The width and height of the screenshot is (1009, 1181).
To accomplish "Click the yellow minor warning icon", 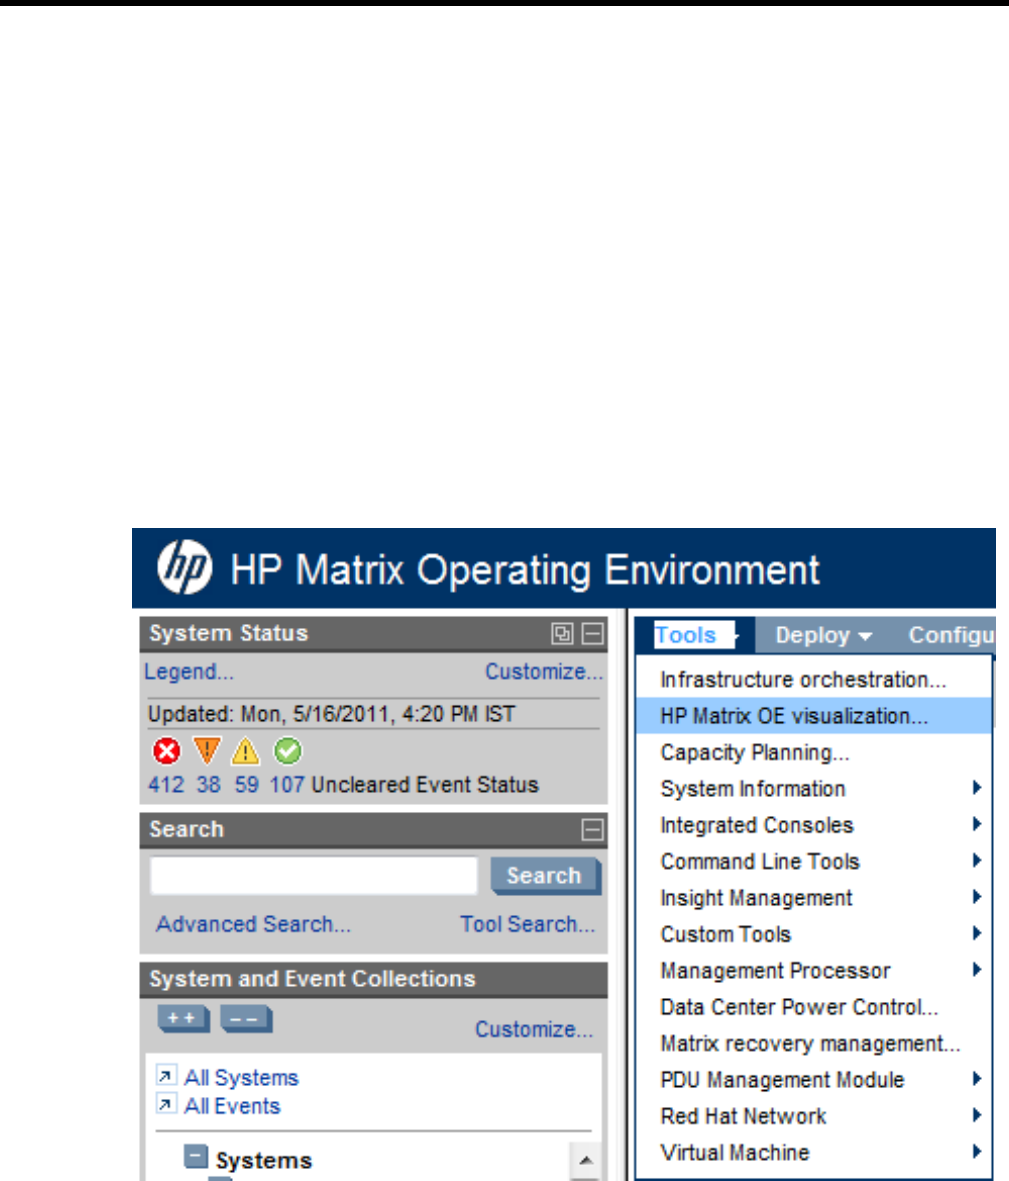I will point(245,751).
